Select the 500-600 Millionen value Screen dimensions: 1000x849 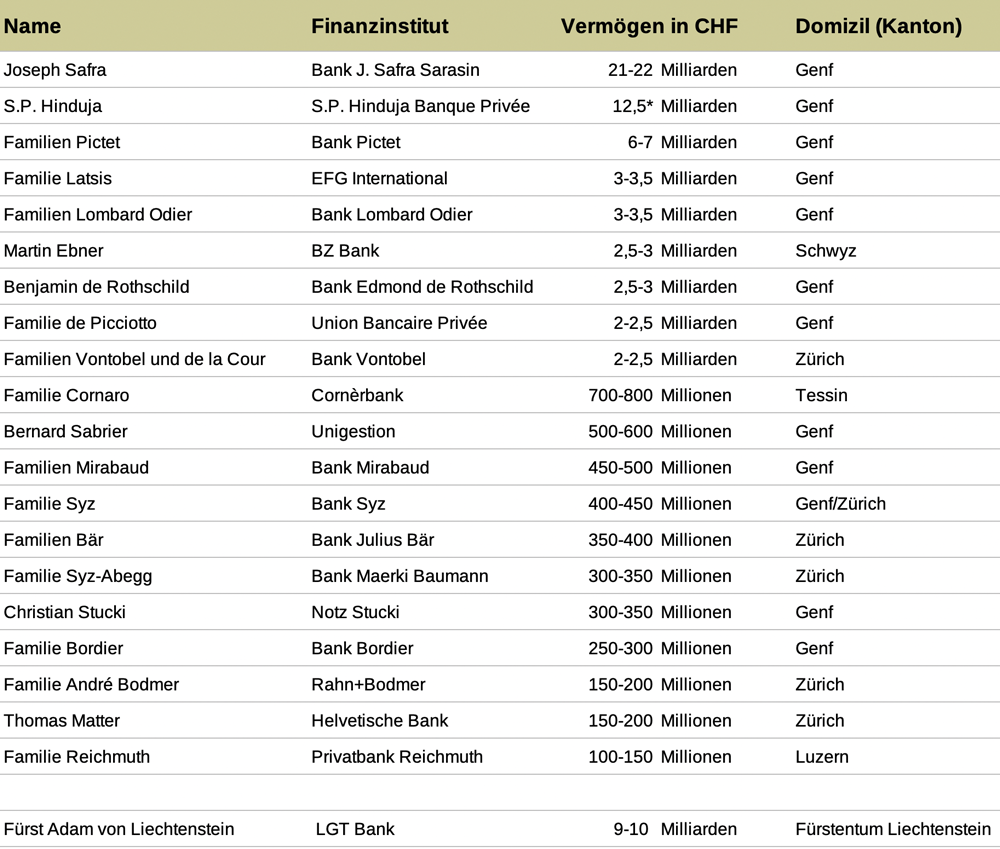point(659,432)
